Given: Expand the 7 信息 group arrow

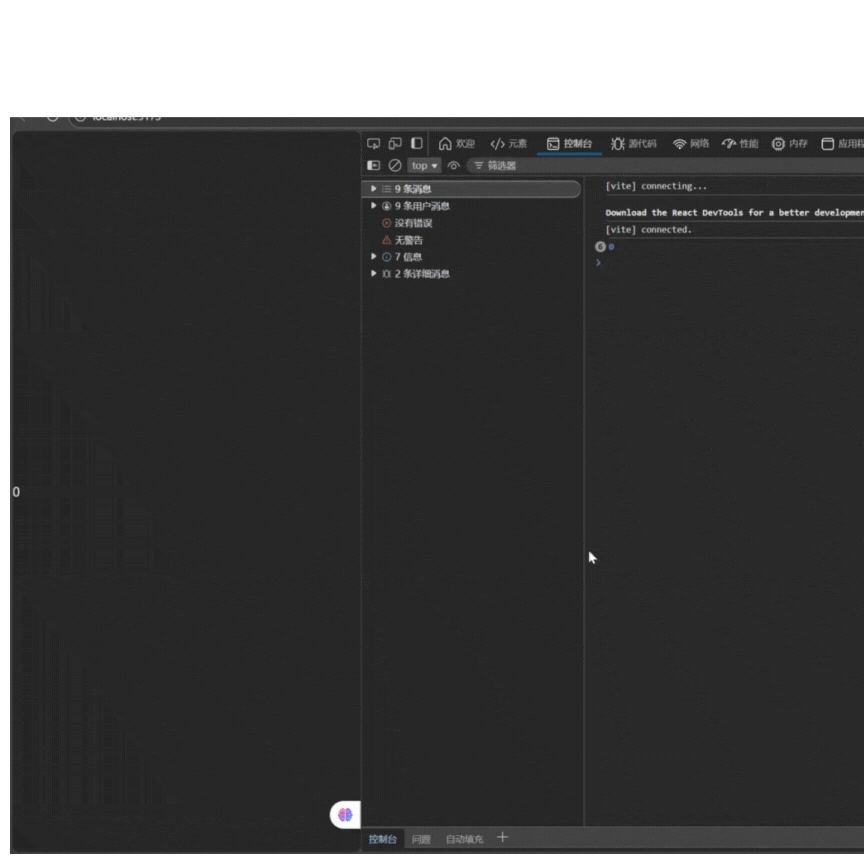Looking at the screenshot, I should 374,256.
